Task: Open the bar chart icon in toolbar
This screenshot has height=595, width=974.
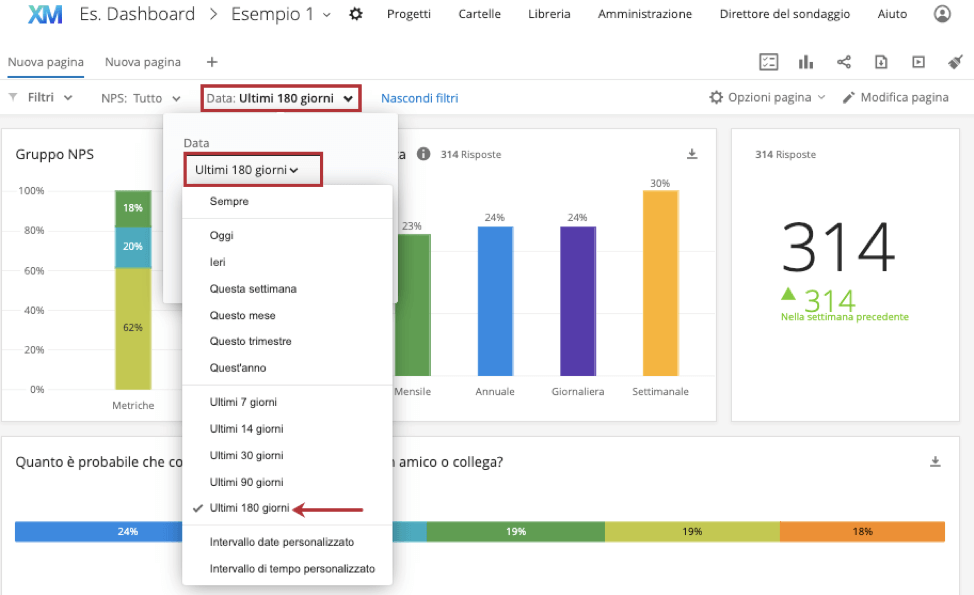Action: tap(805, 62)
